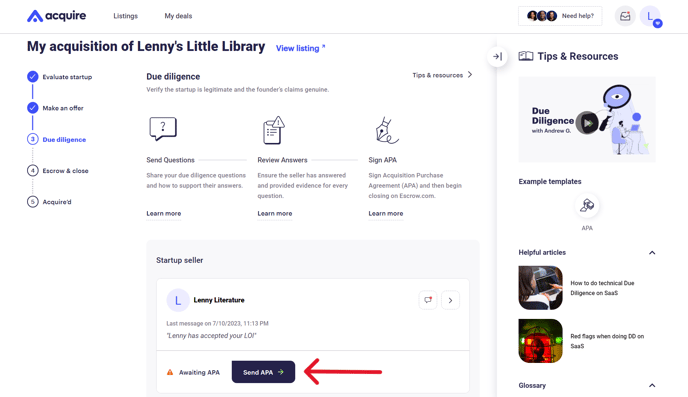
Task: Click Learn more under Review Answers
Action: click(x=275, y=213)
